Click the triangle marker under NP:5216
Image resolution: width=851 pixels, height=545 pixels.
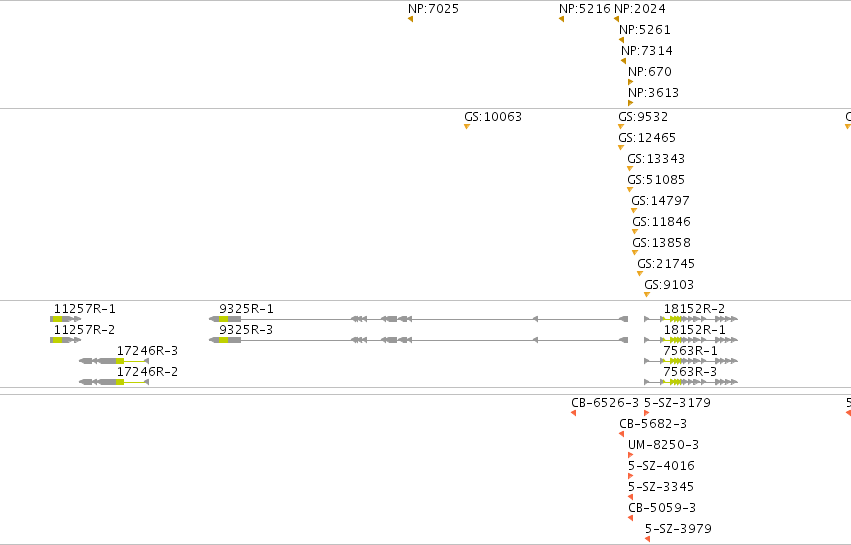(561, 19)
